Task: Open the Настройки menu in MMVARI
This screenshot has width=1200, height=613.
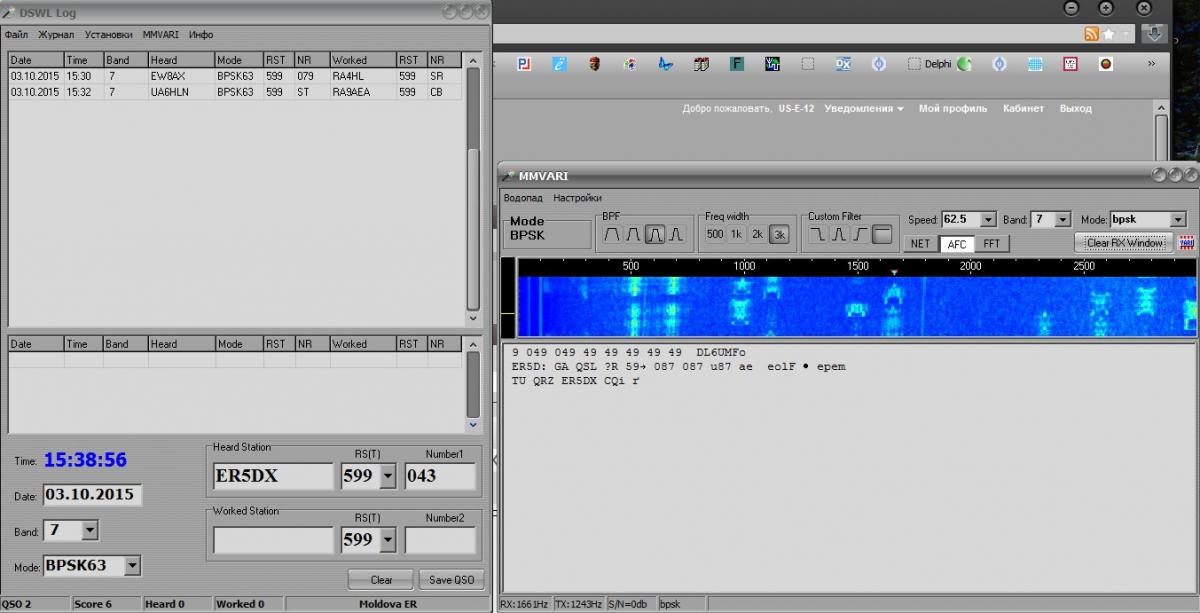Action: coord(578,198)
